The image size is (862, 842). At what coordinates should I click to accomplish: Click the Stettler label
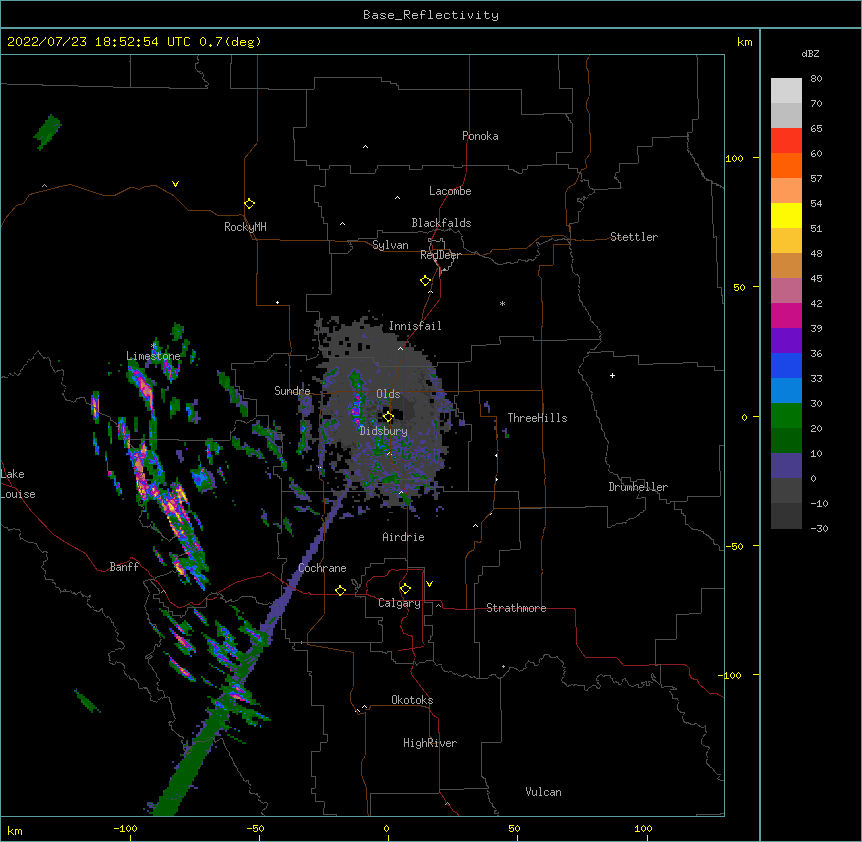634,237
